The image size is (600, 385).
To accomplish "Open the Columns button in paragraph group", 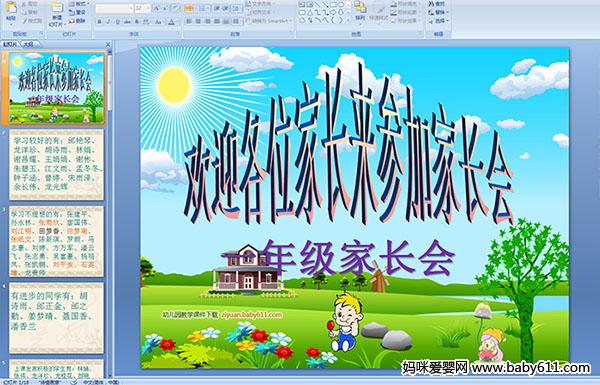I will (x=236, y=21).
